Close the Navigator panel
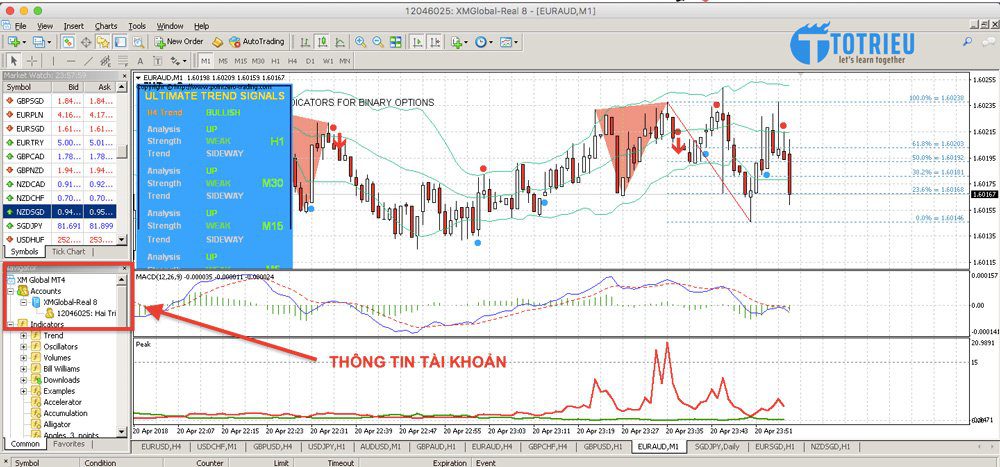This screenshot has height=467, width=1000. click(122, 269)
